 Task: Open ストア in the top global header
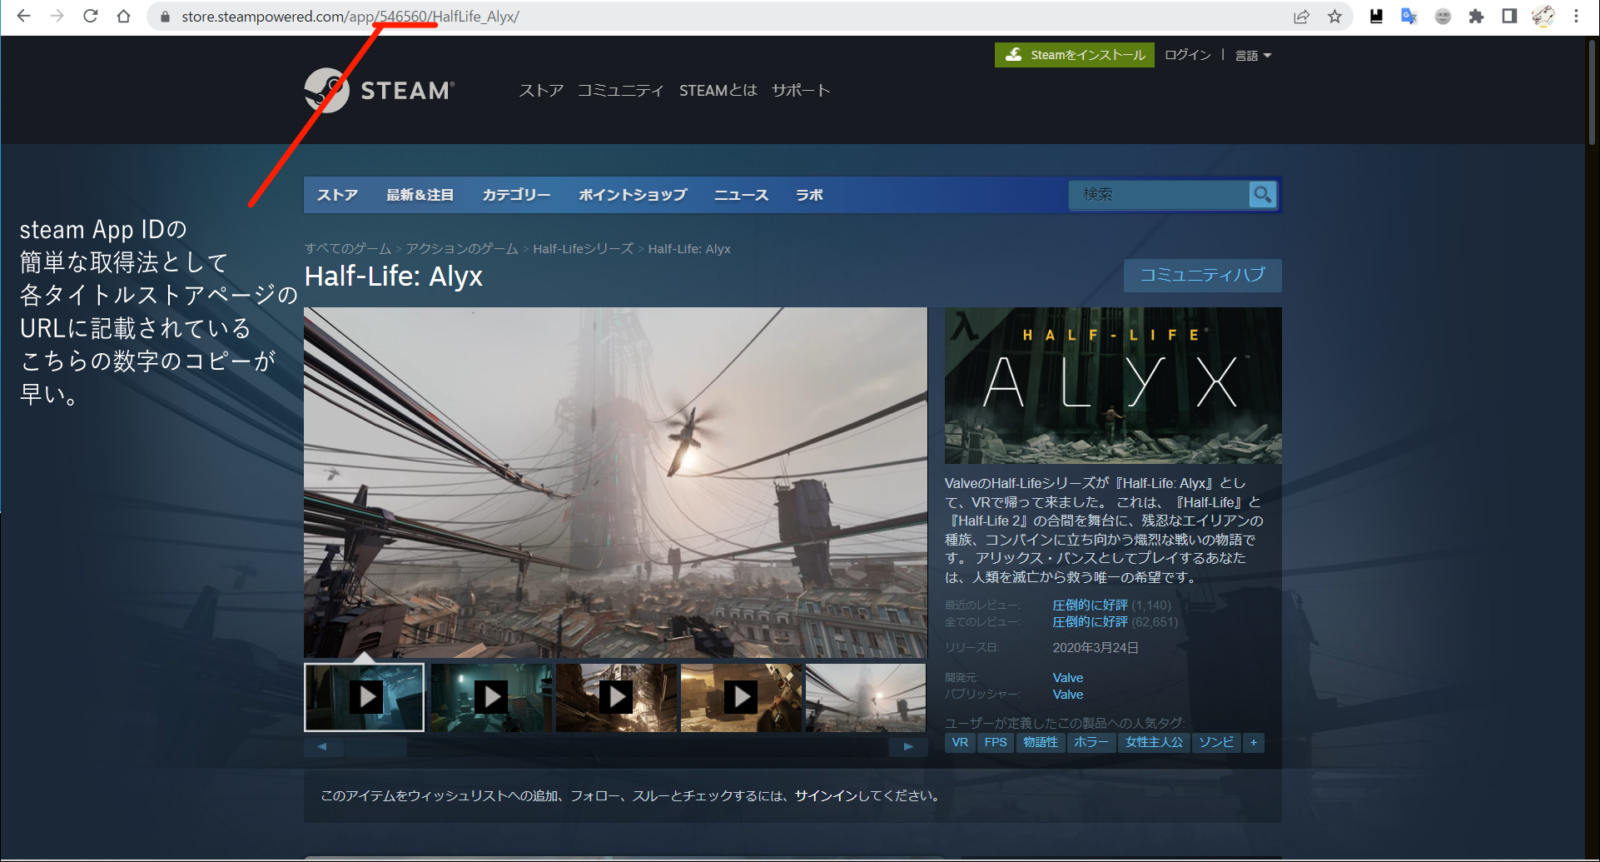541,90
